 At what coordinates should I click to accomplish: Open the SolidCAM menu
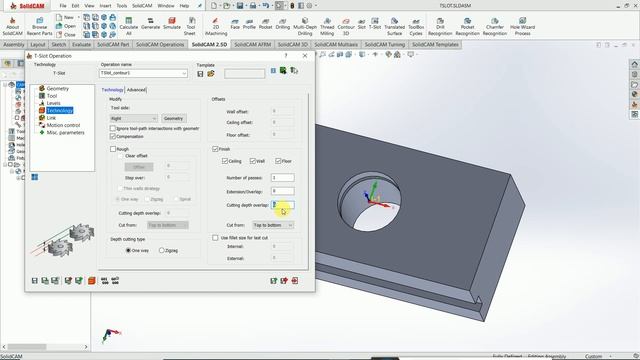(x=142, y=6)
